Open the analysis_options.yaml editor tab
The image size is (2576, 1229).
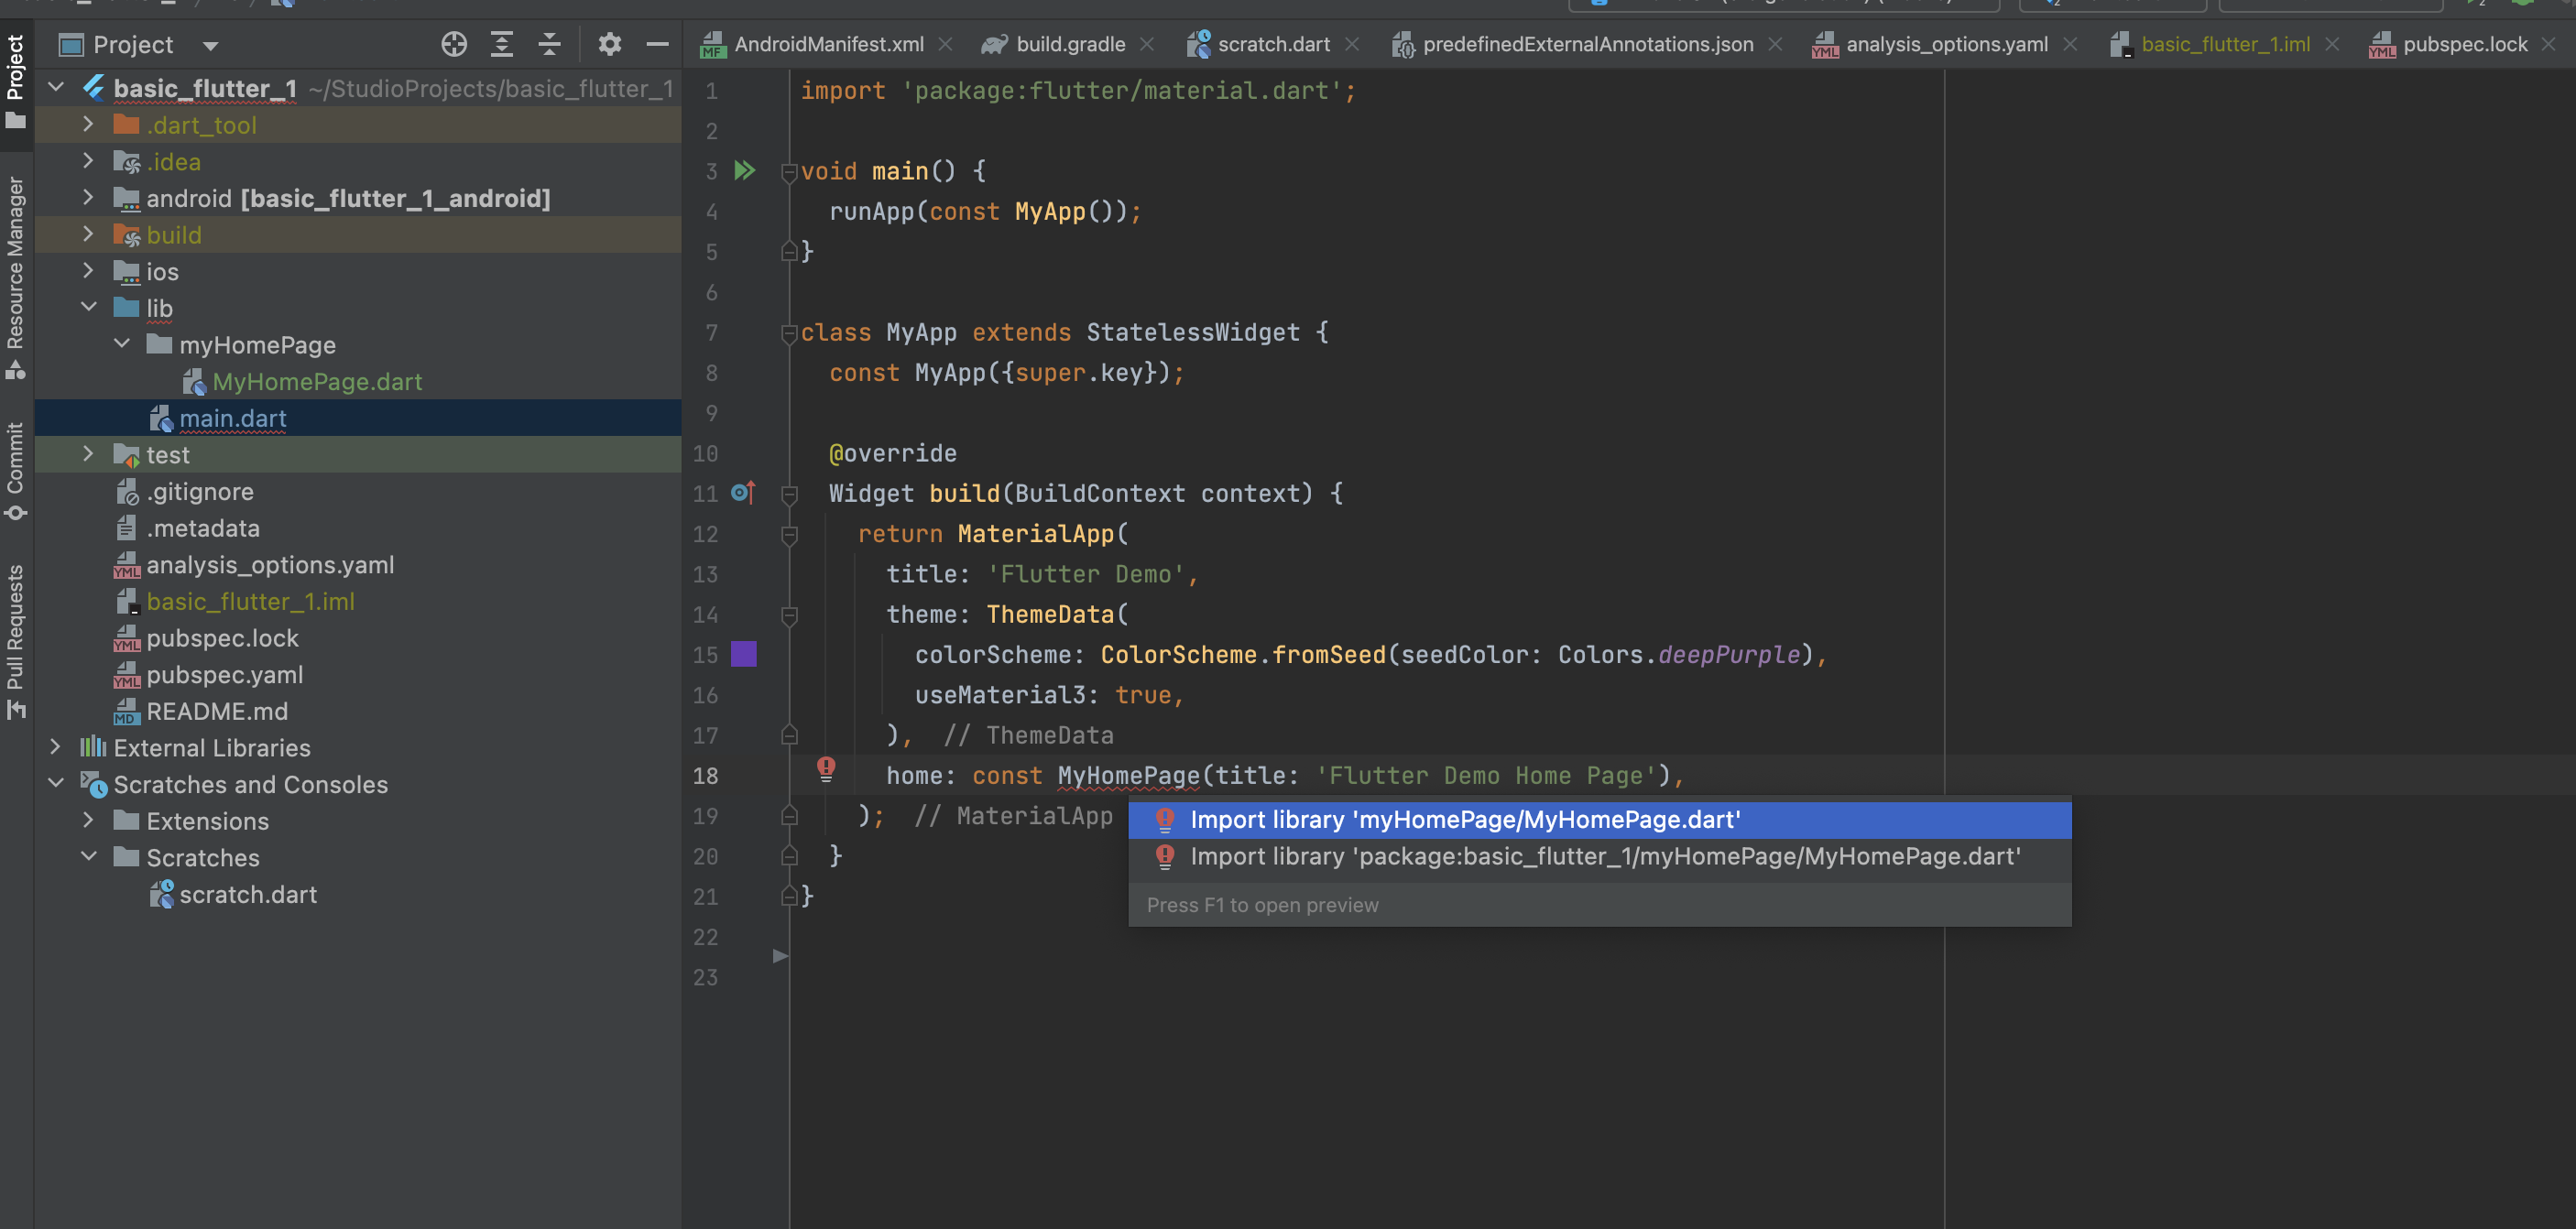(x=1945, y=44)
